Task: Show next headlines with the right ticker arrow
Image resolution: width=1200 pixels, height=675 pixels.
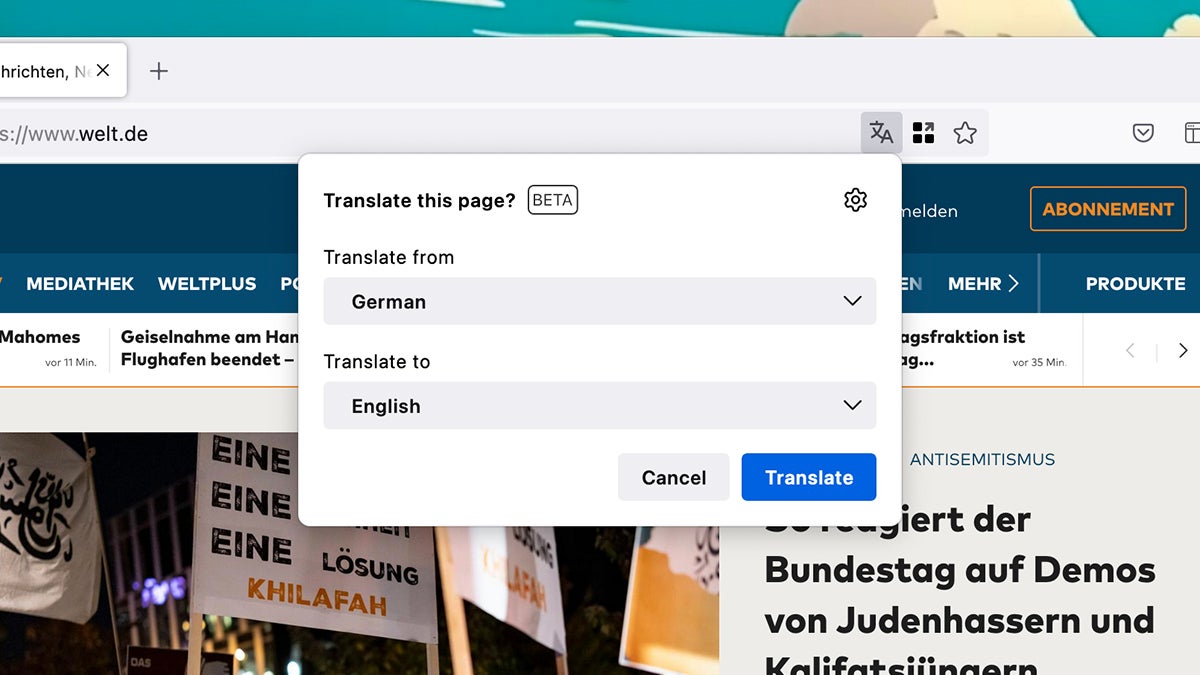Action: pos(1180,350)
